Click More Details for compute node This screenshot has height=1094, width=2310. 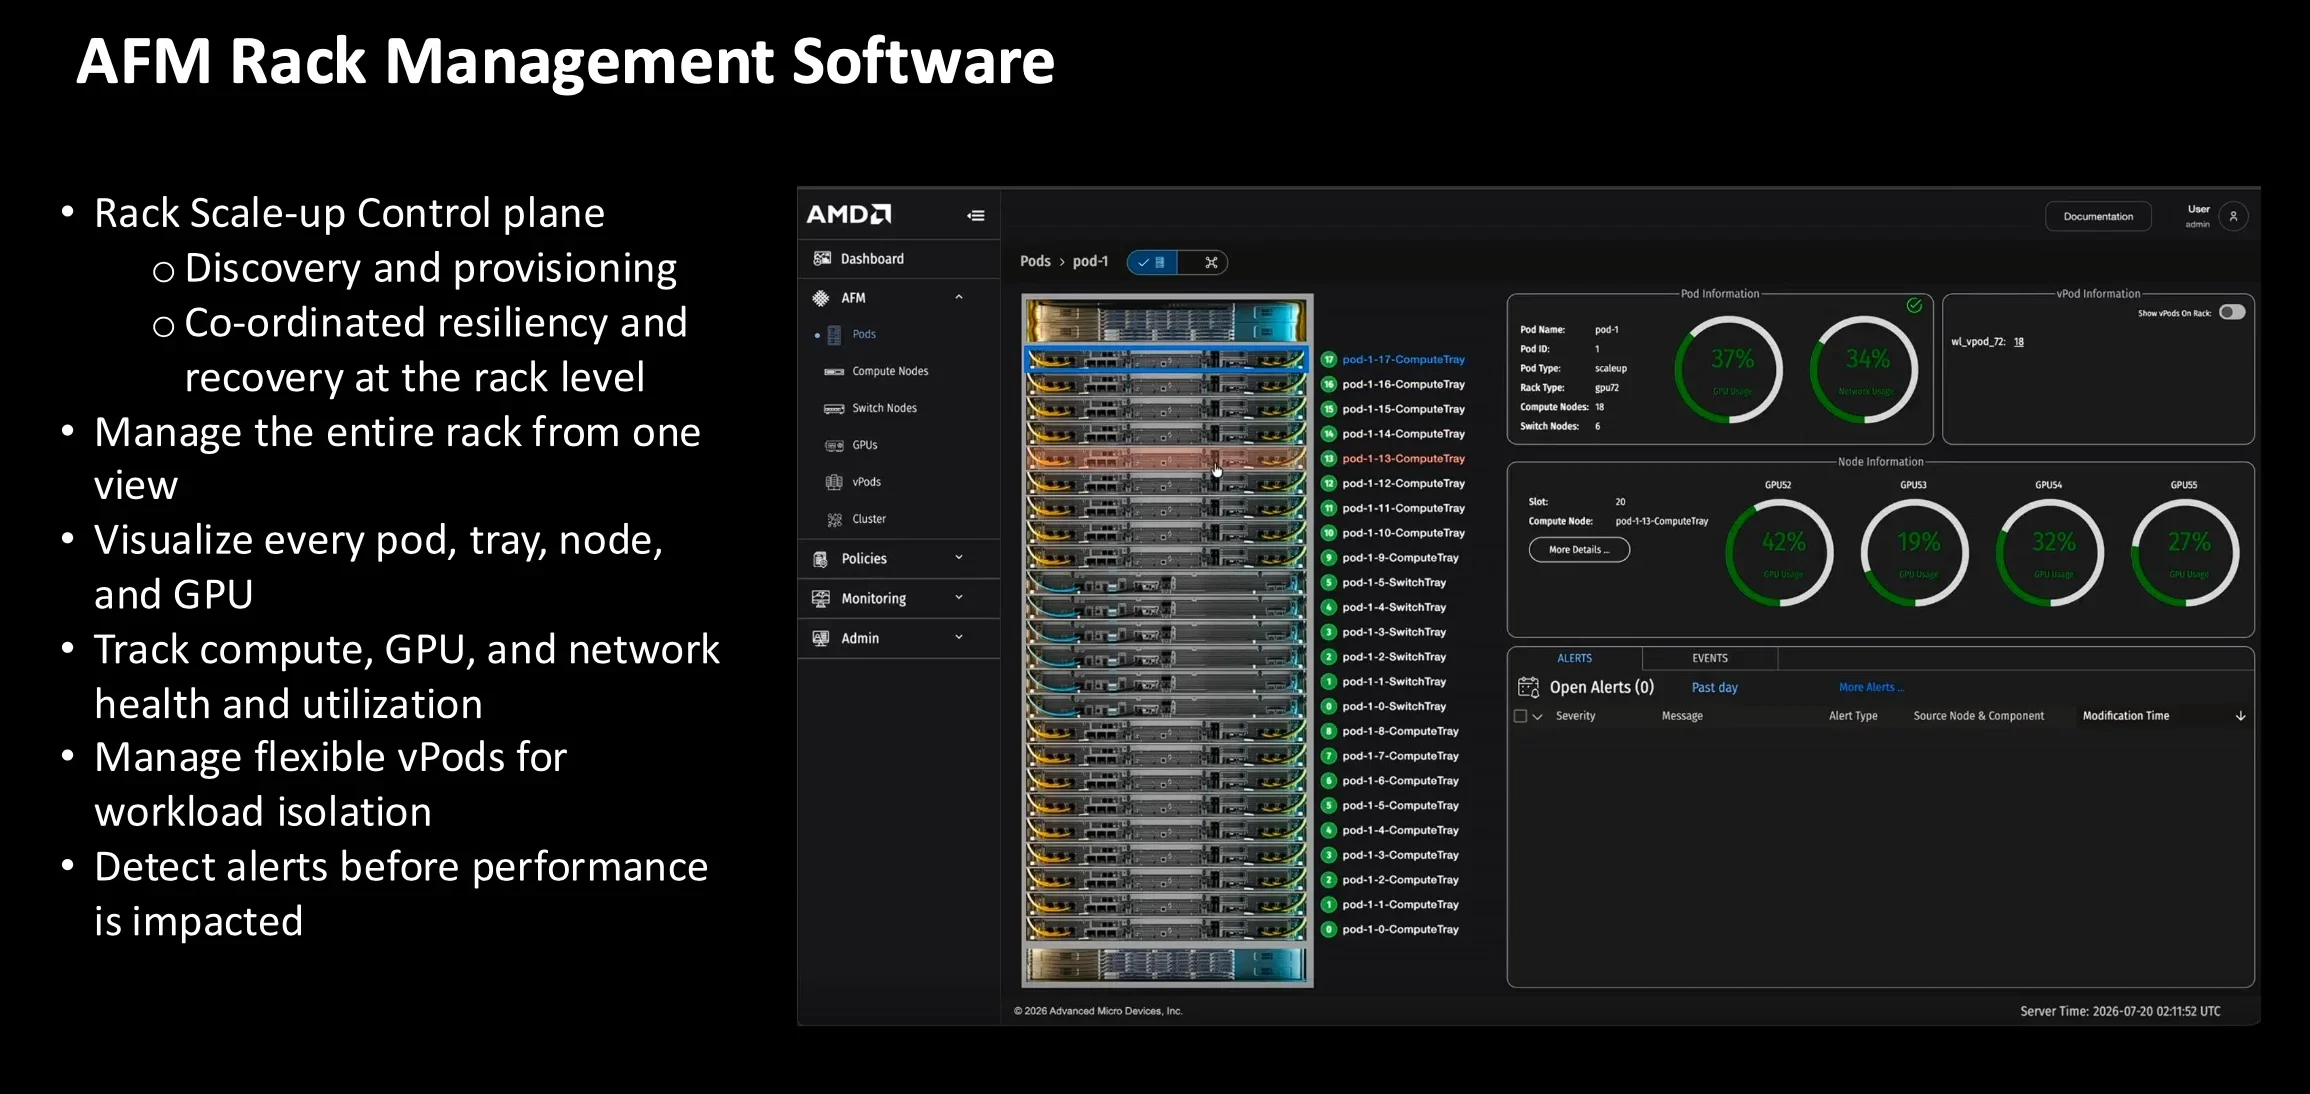(1579, 549)
